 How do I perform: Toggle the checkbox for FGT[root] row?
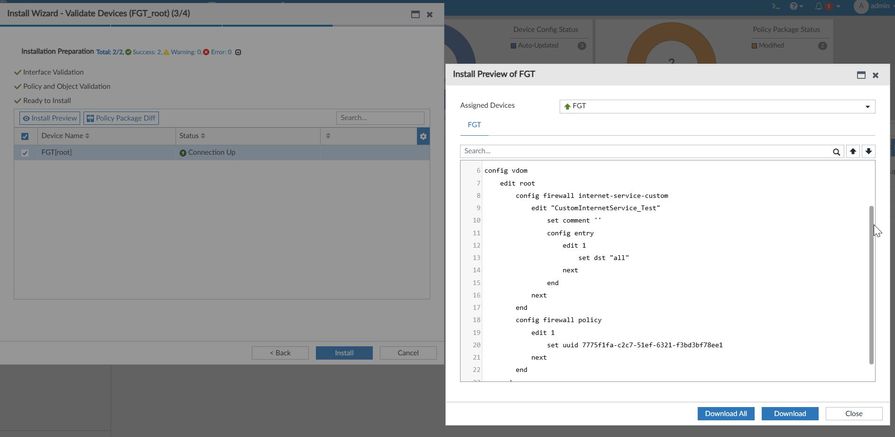point(25,153)
